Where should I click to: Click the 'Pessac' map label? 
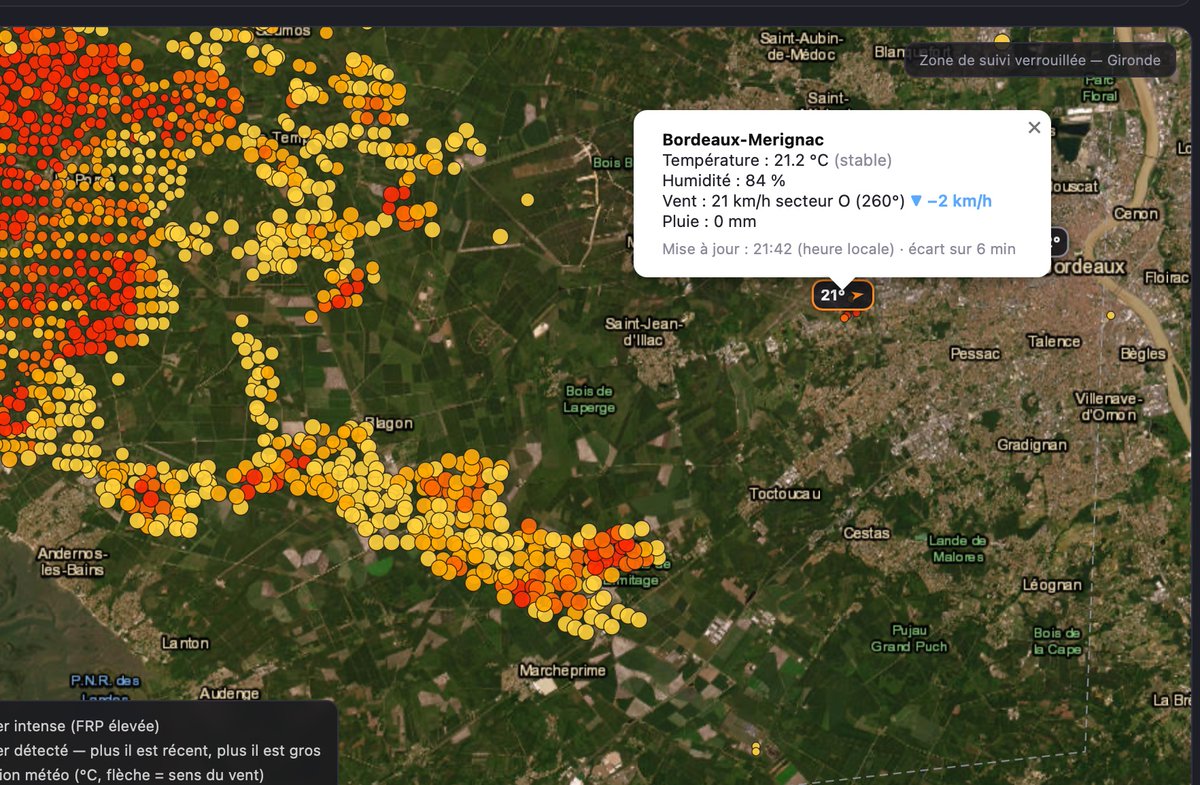coord(974,353)
